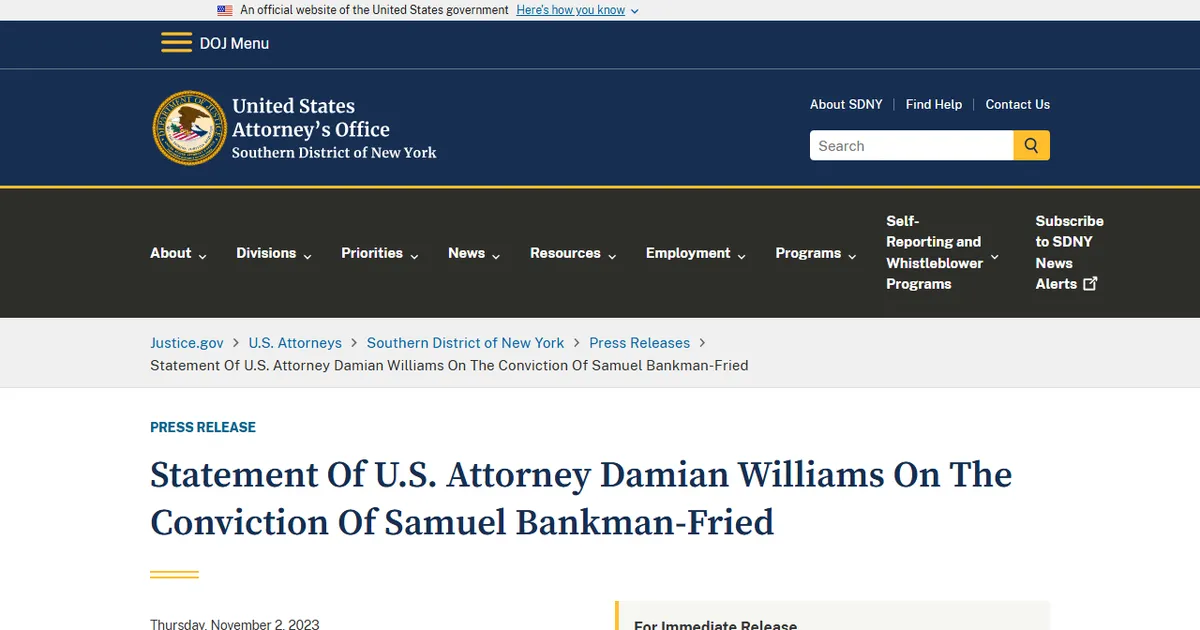Focus the Search input field
The image size is (1200, 630).
tap(911, 145)
